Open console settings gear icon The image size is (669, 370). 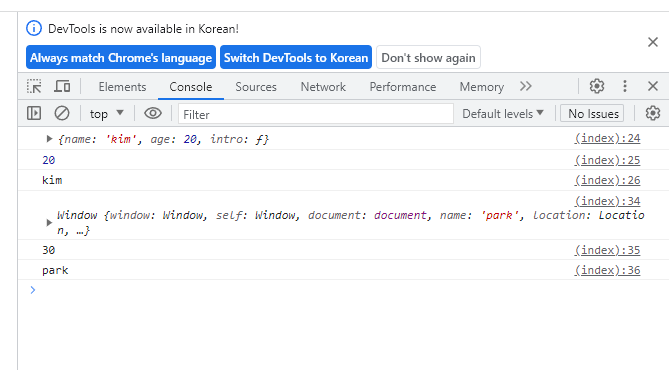pos(652,114)
